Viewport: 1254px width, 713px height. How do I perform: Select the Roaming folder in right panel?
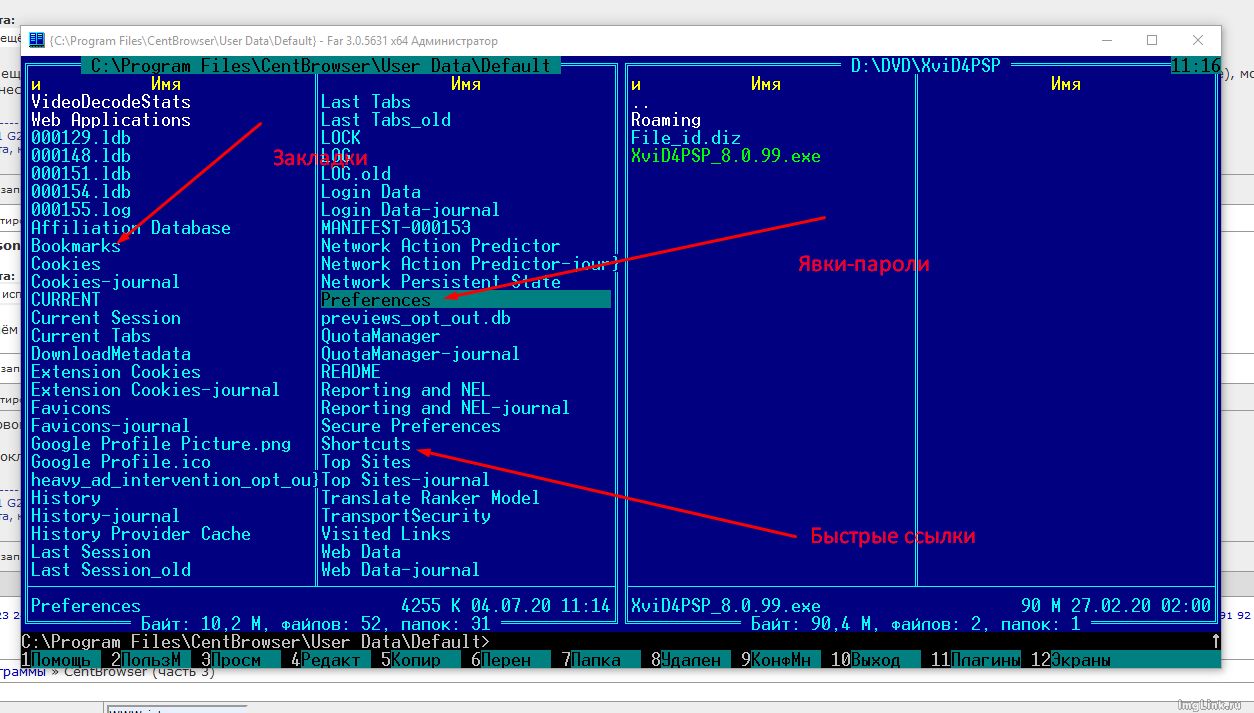[666, 120]
